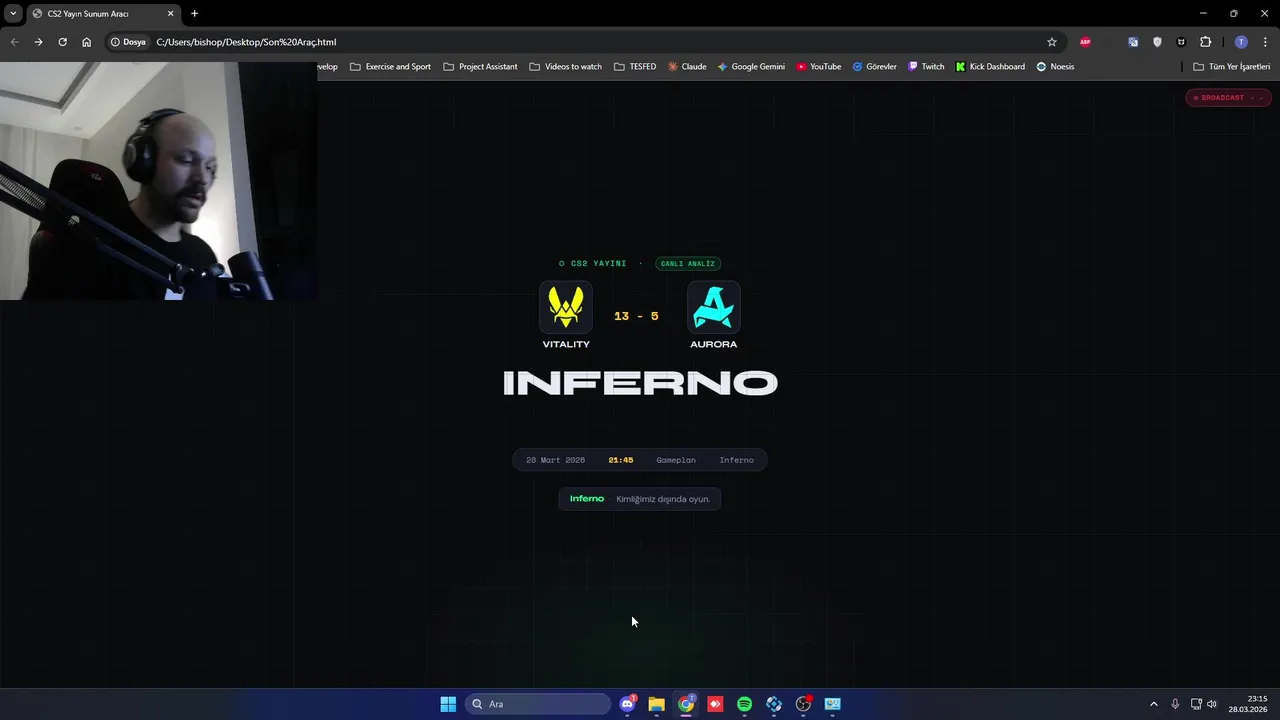
Task: Open a new browser tab
Action: [x=194, y=14]
